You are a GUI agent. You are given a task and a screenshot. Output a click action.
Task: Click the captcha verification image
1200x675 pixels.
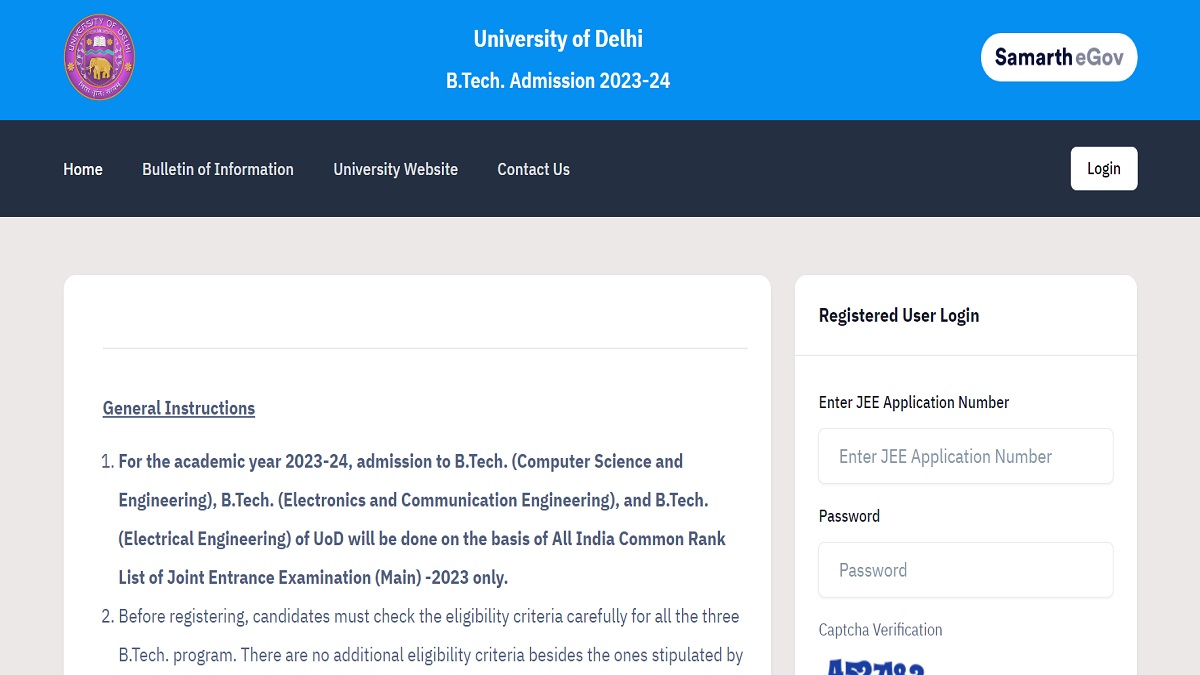[876, 667]
